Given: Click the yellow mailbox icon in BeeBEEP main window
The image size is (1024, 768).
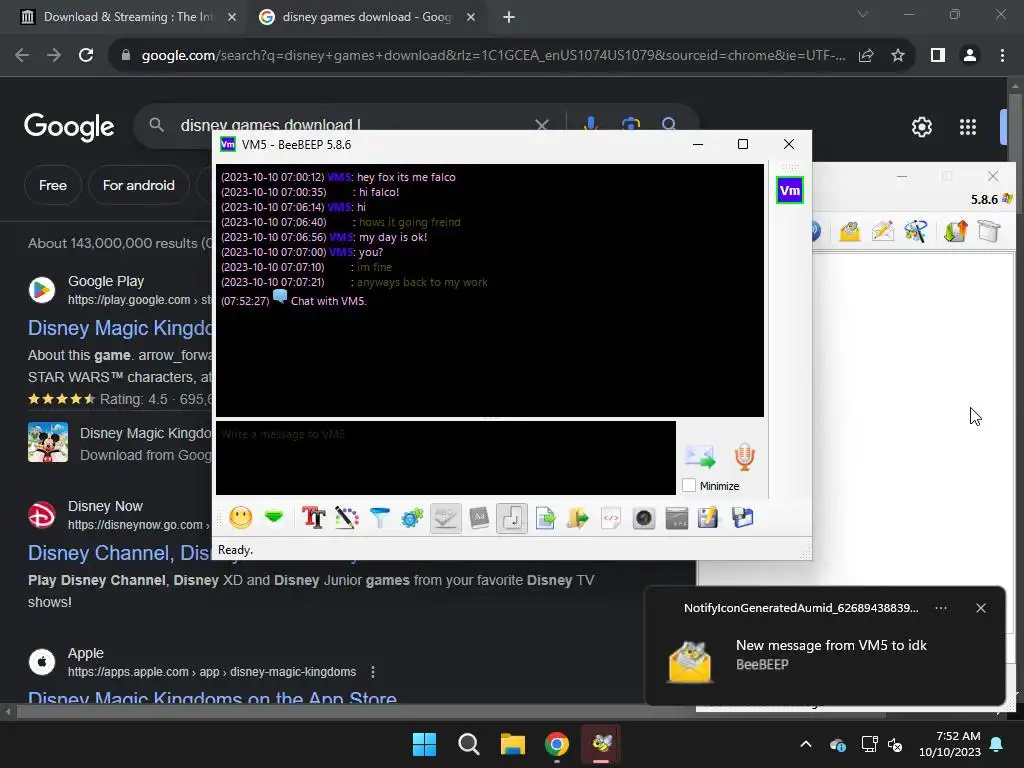Looking at the screenshot, I should click(850, 231).
